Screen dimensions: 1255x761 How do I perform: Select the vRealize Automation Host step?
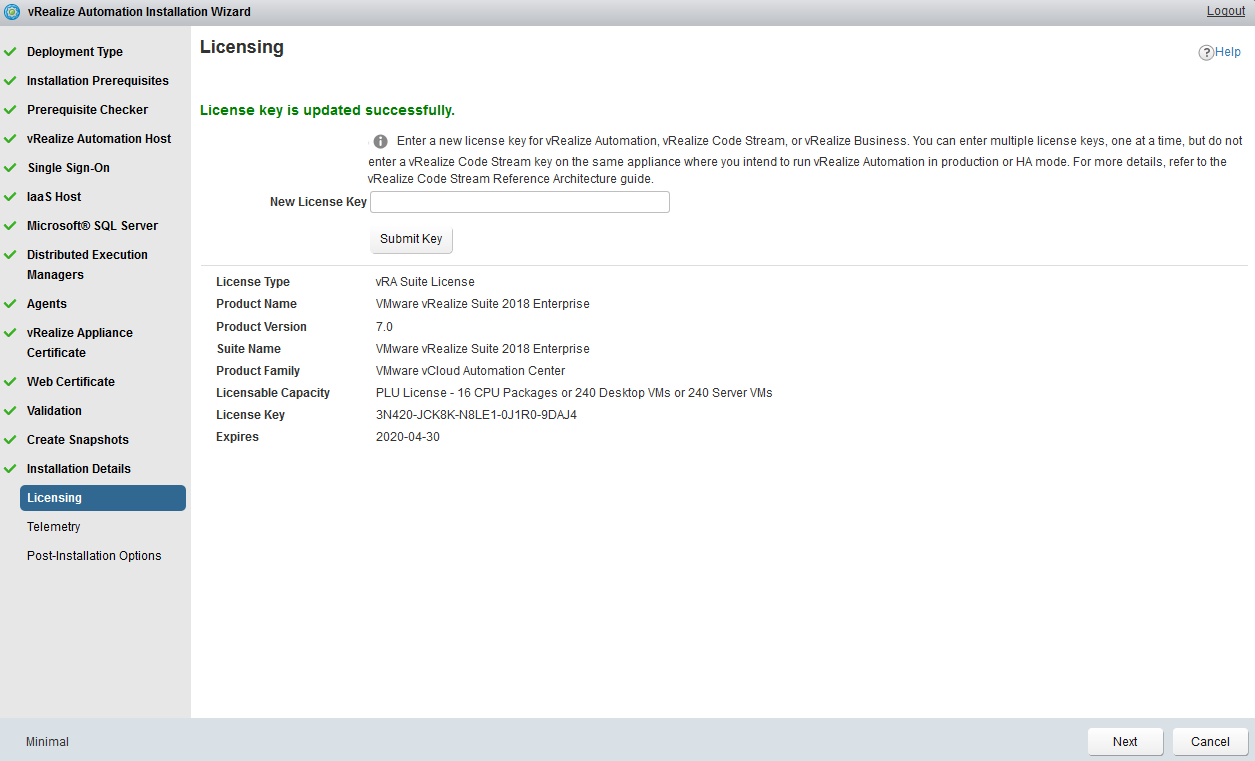(99, 139)
